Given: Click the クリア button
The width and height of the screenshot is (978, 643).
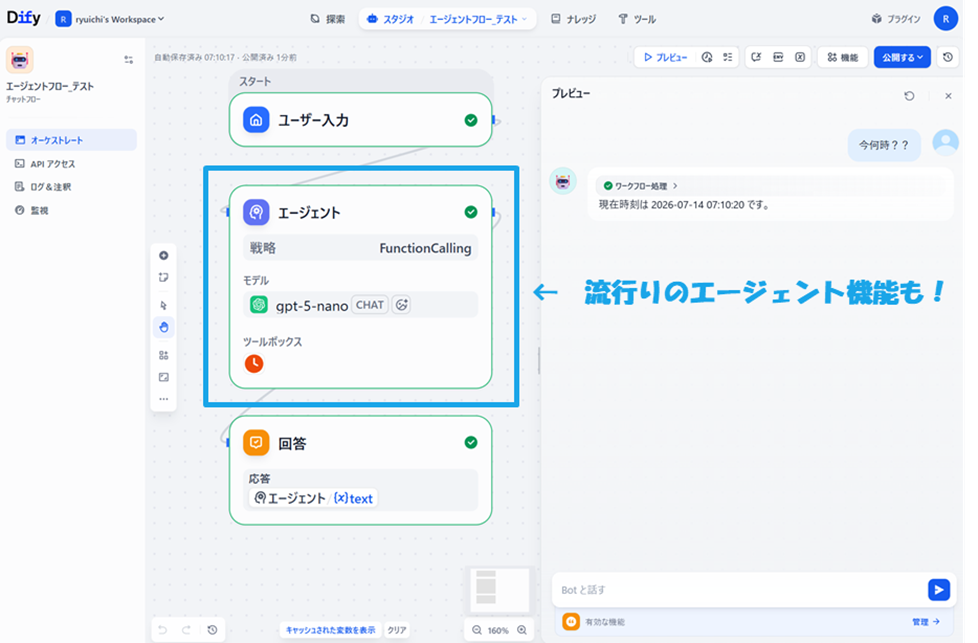Looking at the screenshot, I should [x=397, y=630].
